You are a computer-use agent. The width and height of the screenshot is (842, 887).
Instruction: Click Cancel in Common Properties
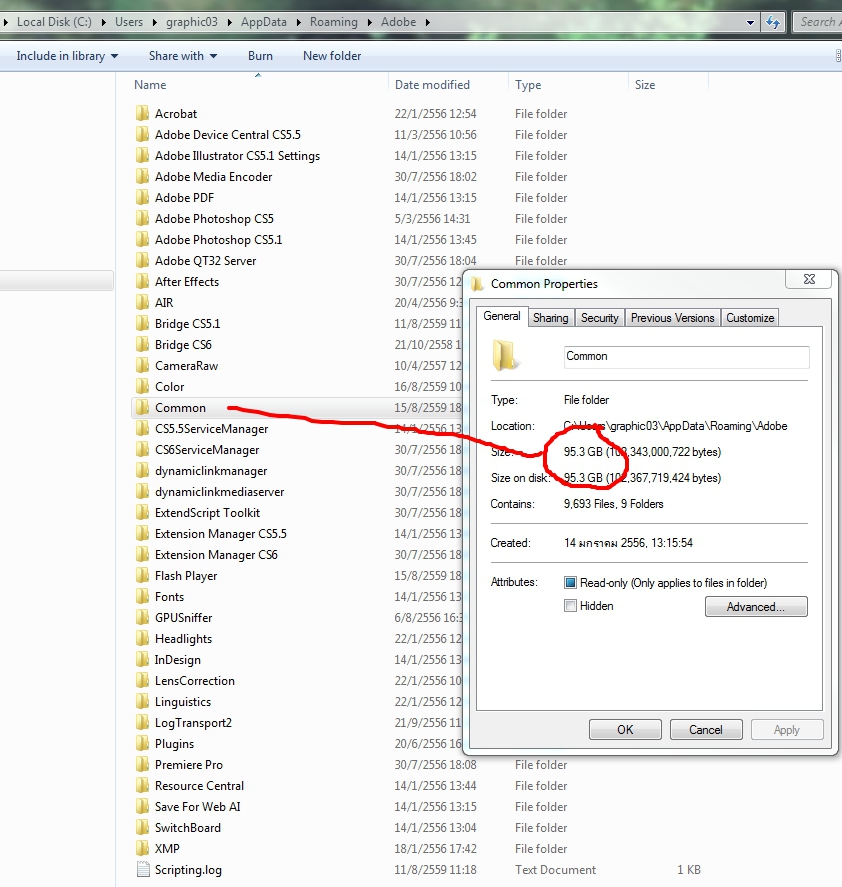pos(706,729)
